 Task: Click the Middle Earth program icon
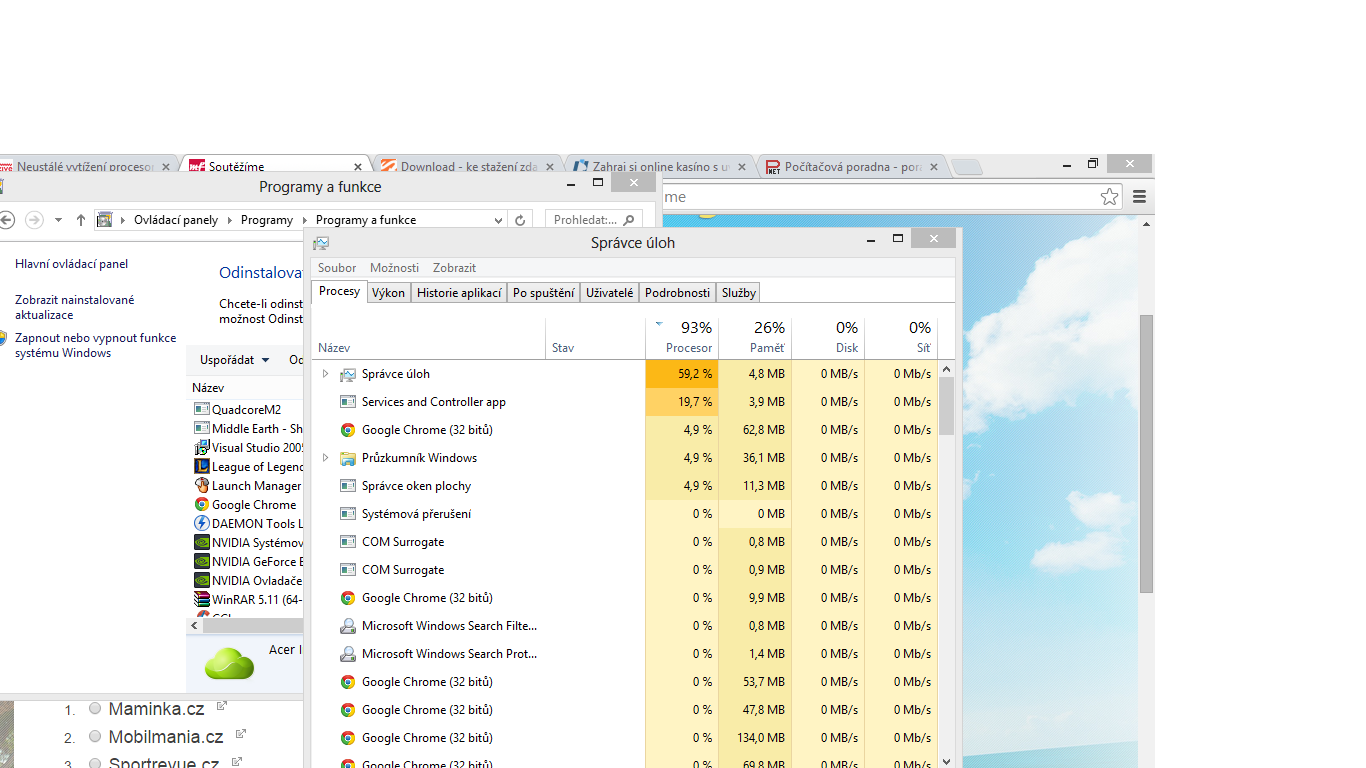[x=202, y=428]
